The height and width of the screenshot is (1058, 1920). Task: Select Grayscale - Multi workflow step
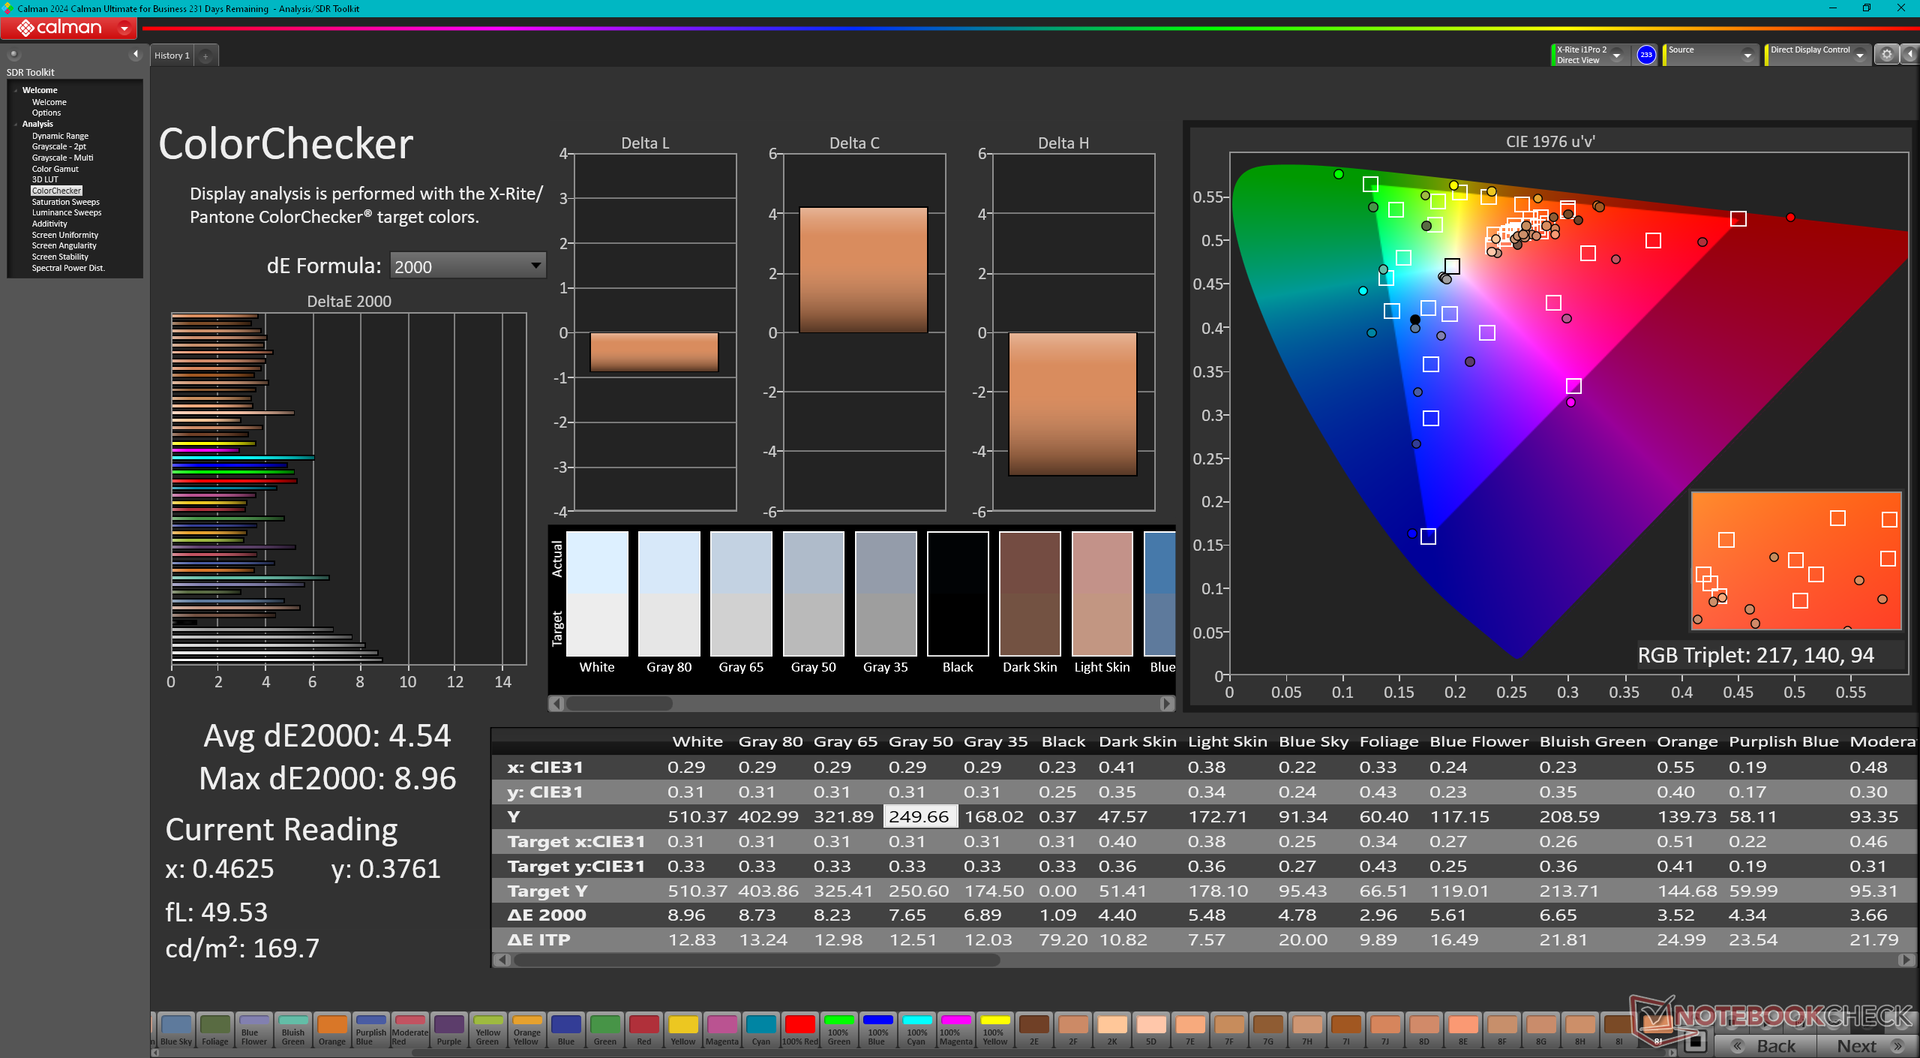[x=62, y=158]
